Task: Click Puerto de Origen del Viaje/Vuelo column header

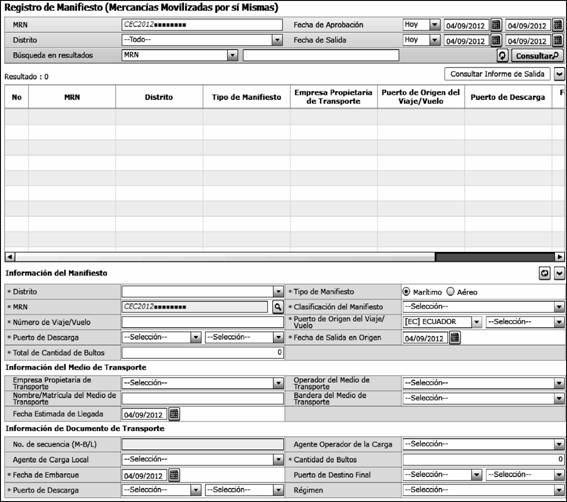Action: (421, 97)
